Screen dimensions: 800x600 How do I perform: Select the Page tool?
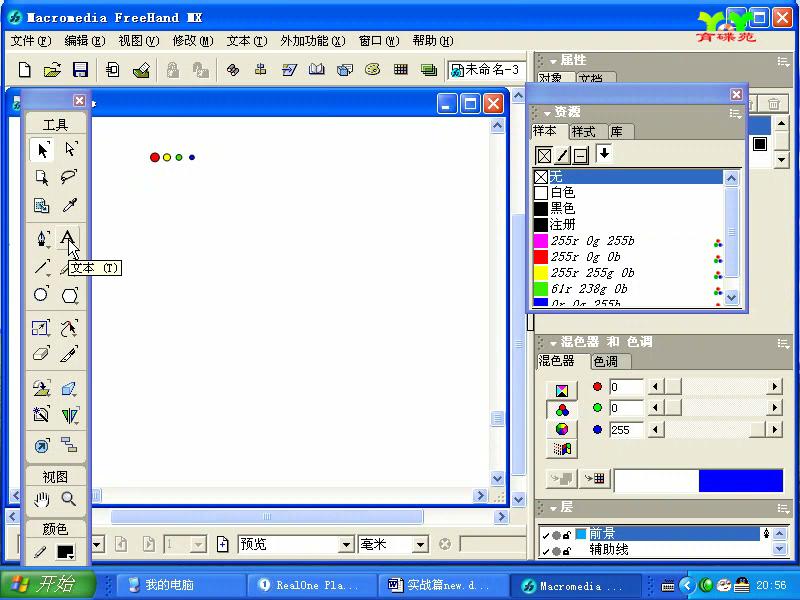tap(42, 177)
